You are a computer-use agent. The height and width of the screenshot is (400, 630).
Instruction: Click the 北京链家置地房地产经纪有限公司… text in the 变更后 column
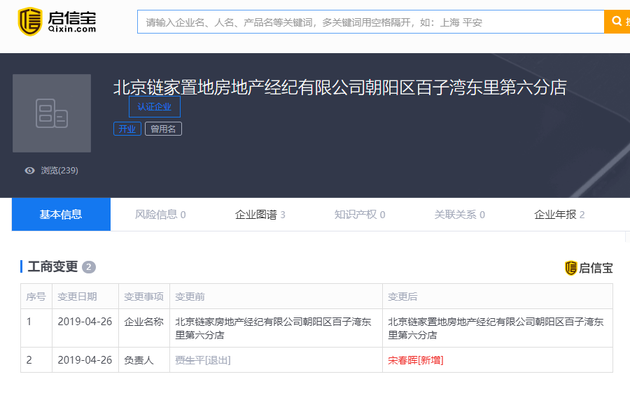496,328
